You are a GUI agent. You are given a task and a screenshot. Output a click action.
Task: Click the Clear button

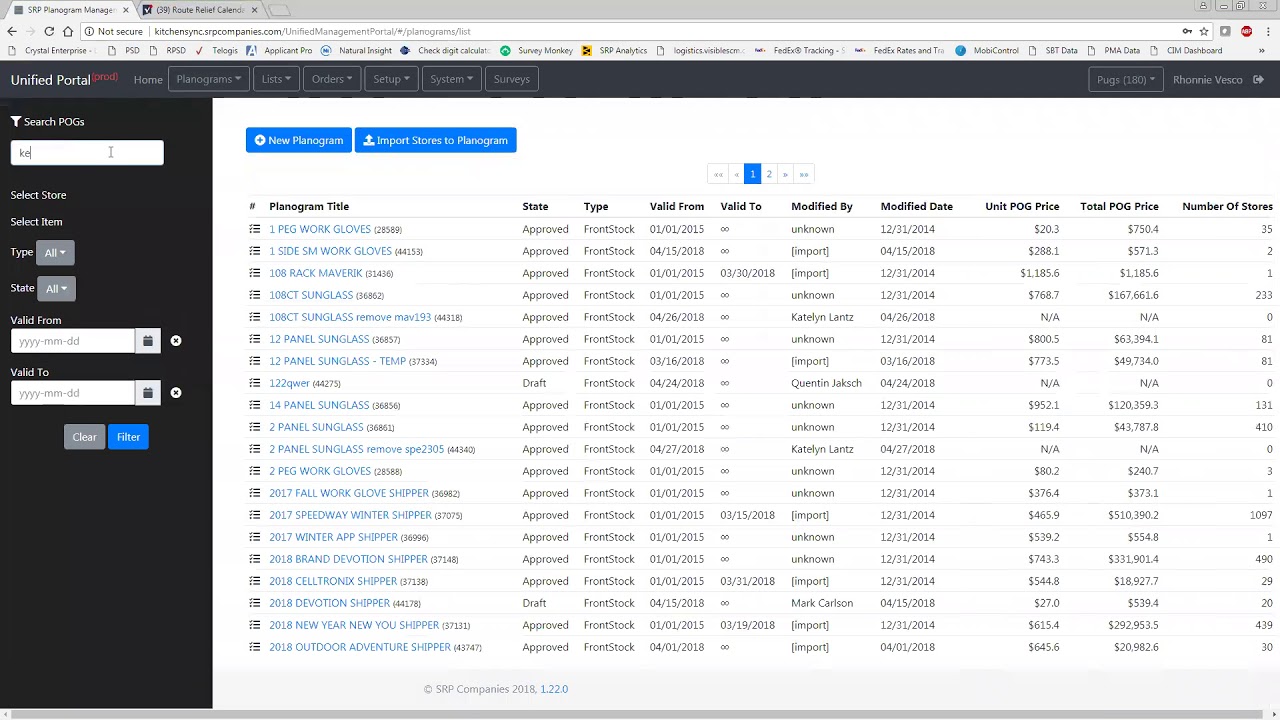84,437
